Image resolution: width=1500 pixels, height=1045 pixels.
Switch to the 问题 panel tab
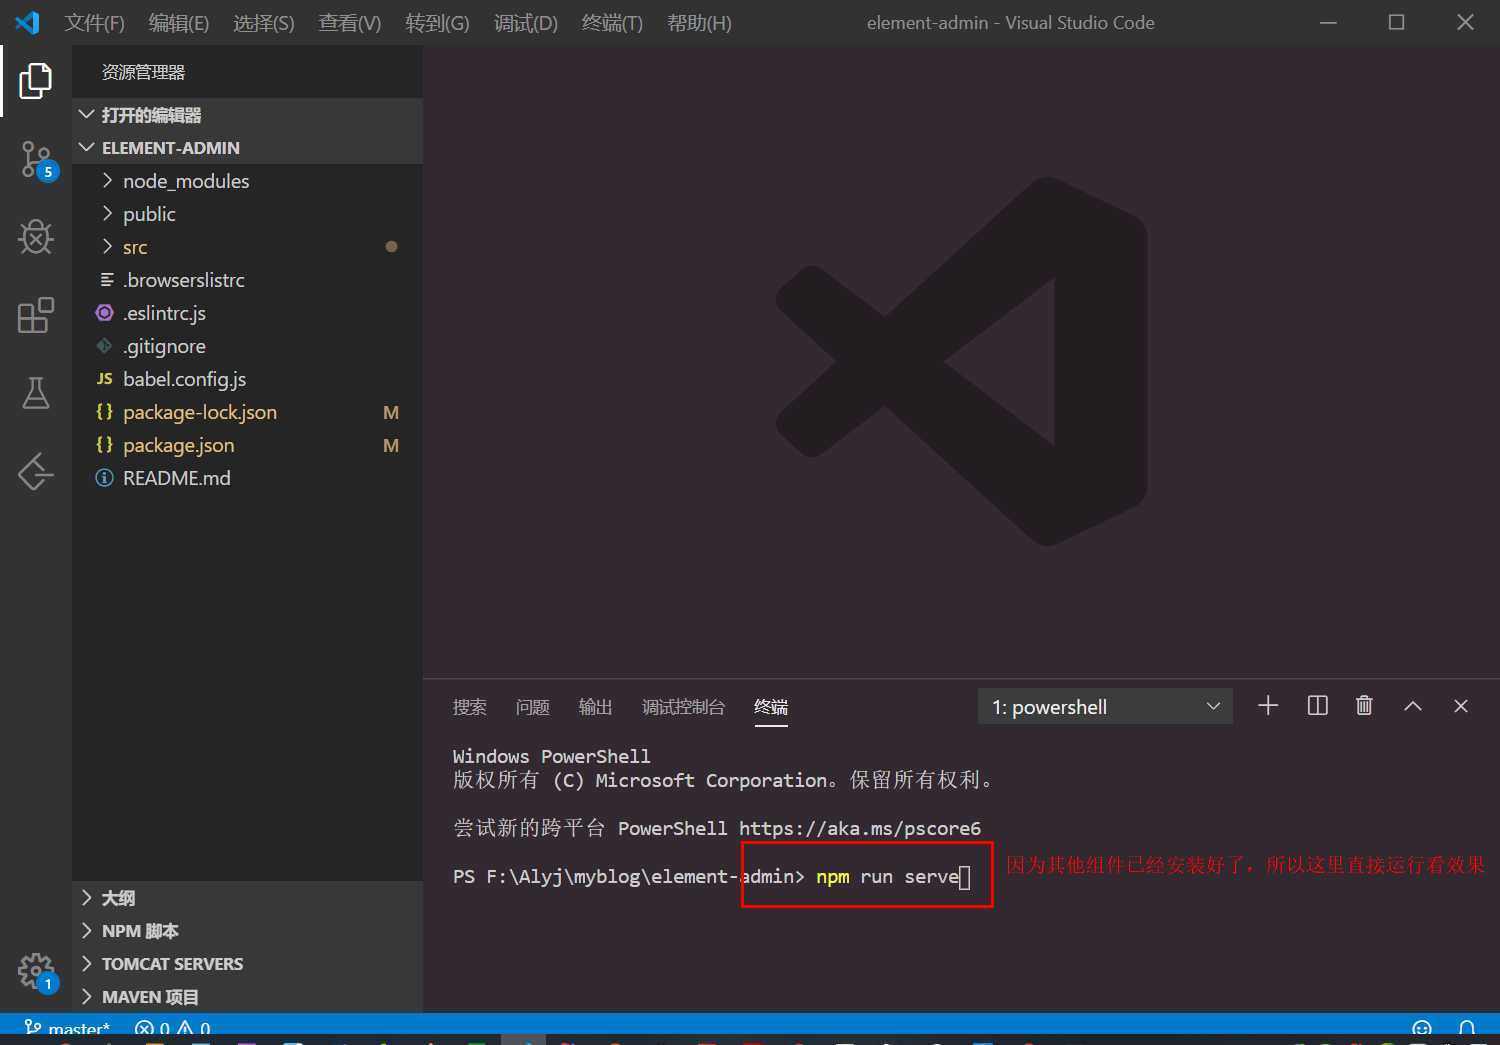[533, 707]
